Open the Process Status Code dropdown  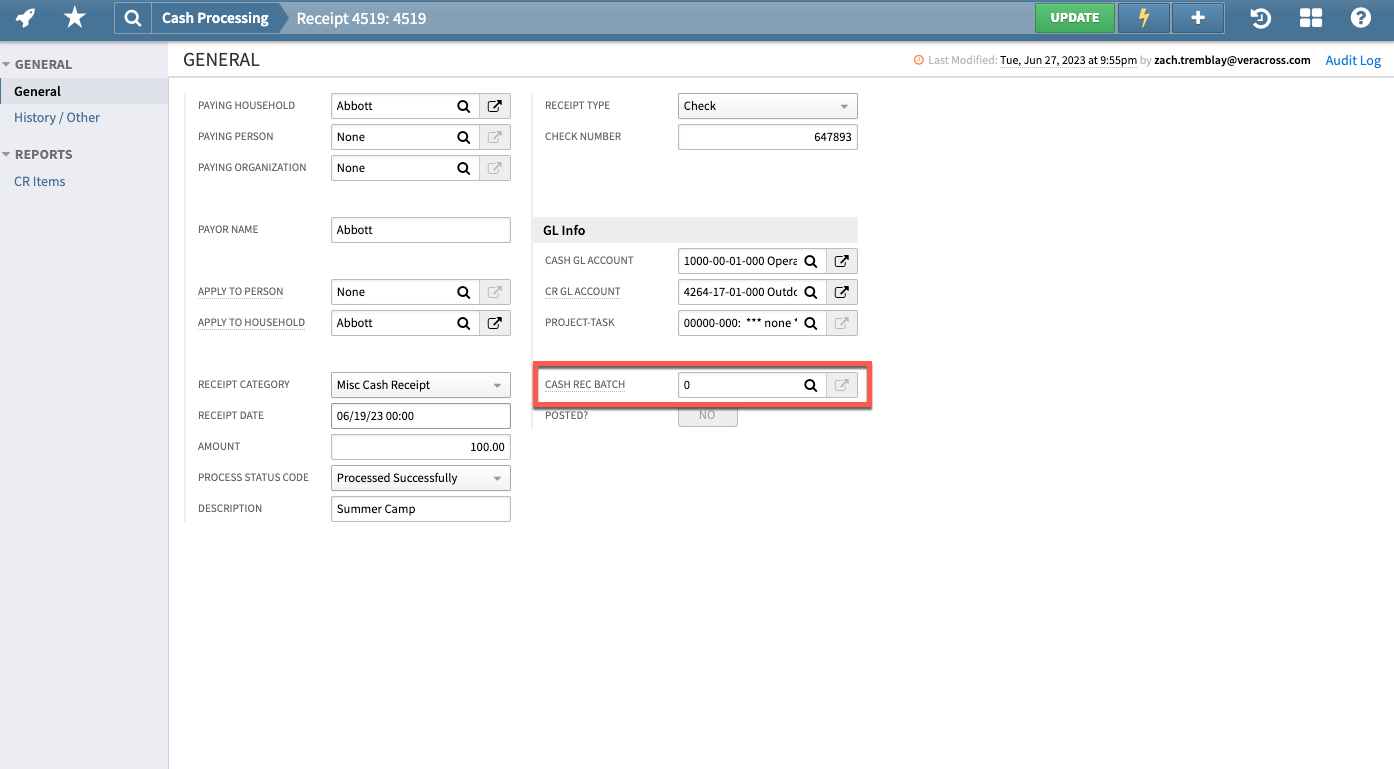(x=419, y=477)
